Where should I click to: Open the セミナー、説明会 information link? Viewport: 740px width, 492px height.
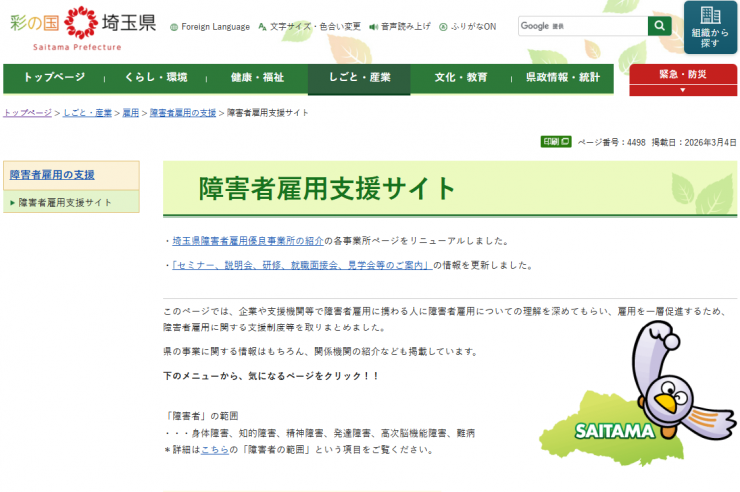tap(301, 265)
